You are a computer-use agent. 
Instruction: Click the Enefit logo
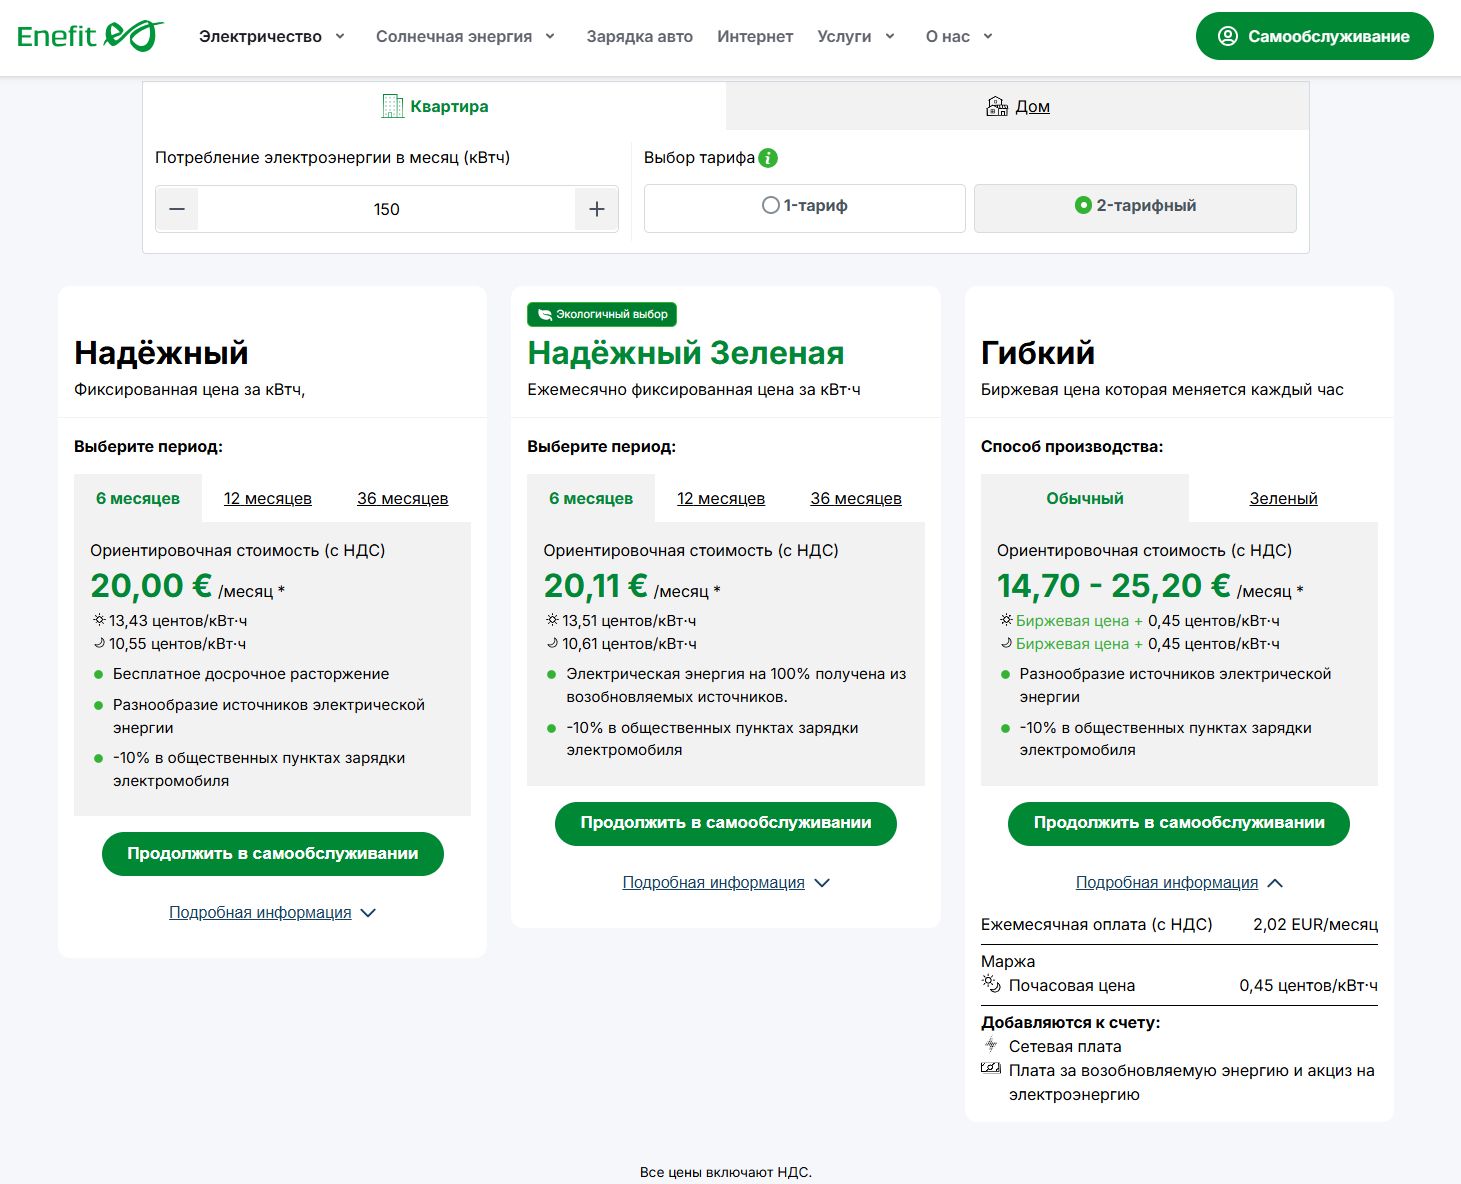click(90, 36)
